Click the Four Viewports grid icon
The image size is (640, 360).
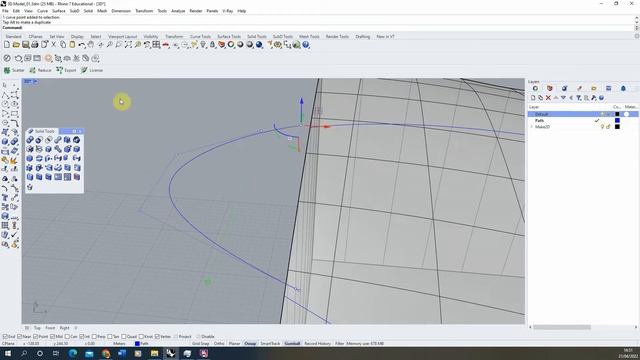point(156,45)
